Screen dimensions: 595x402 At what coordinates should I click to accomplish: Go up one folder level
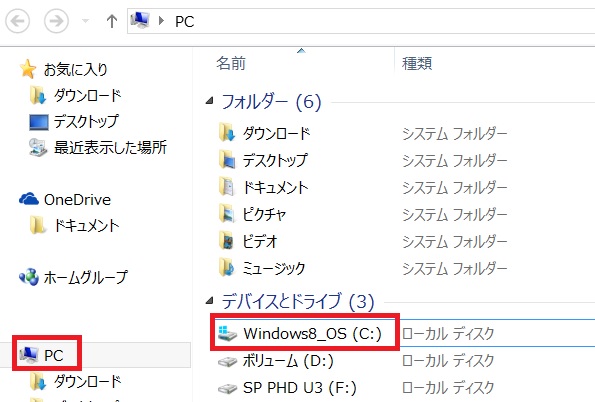(x=111, y=21)
